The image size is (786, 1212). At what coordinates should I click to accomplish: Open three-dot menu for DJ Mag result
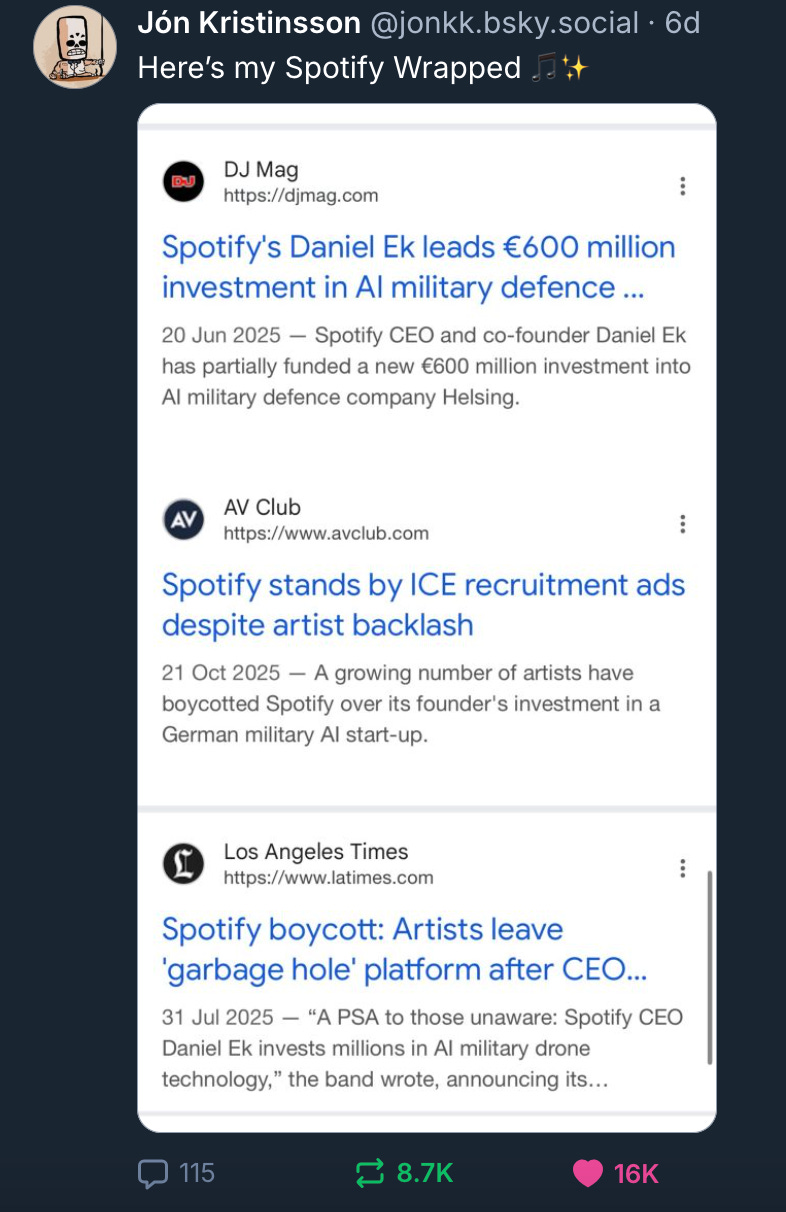click(682, 186)
